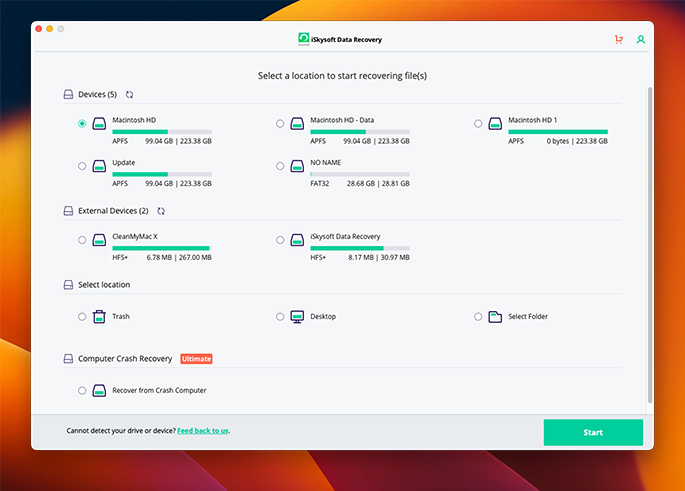Screen dimensions: 685x491
Task: Click the External Devices section header icon
Action: [x=69, y=211]
